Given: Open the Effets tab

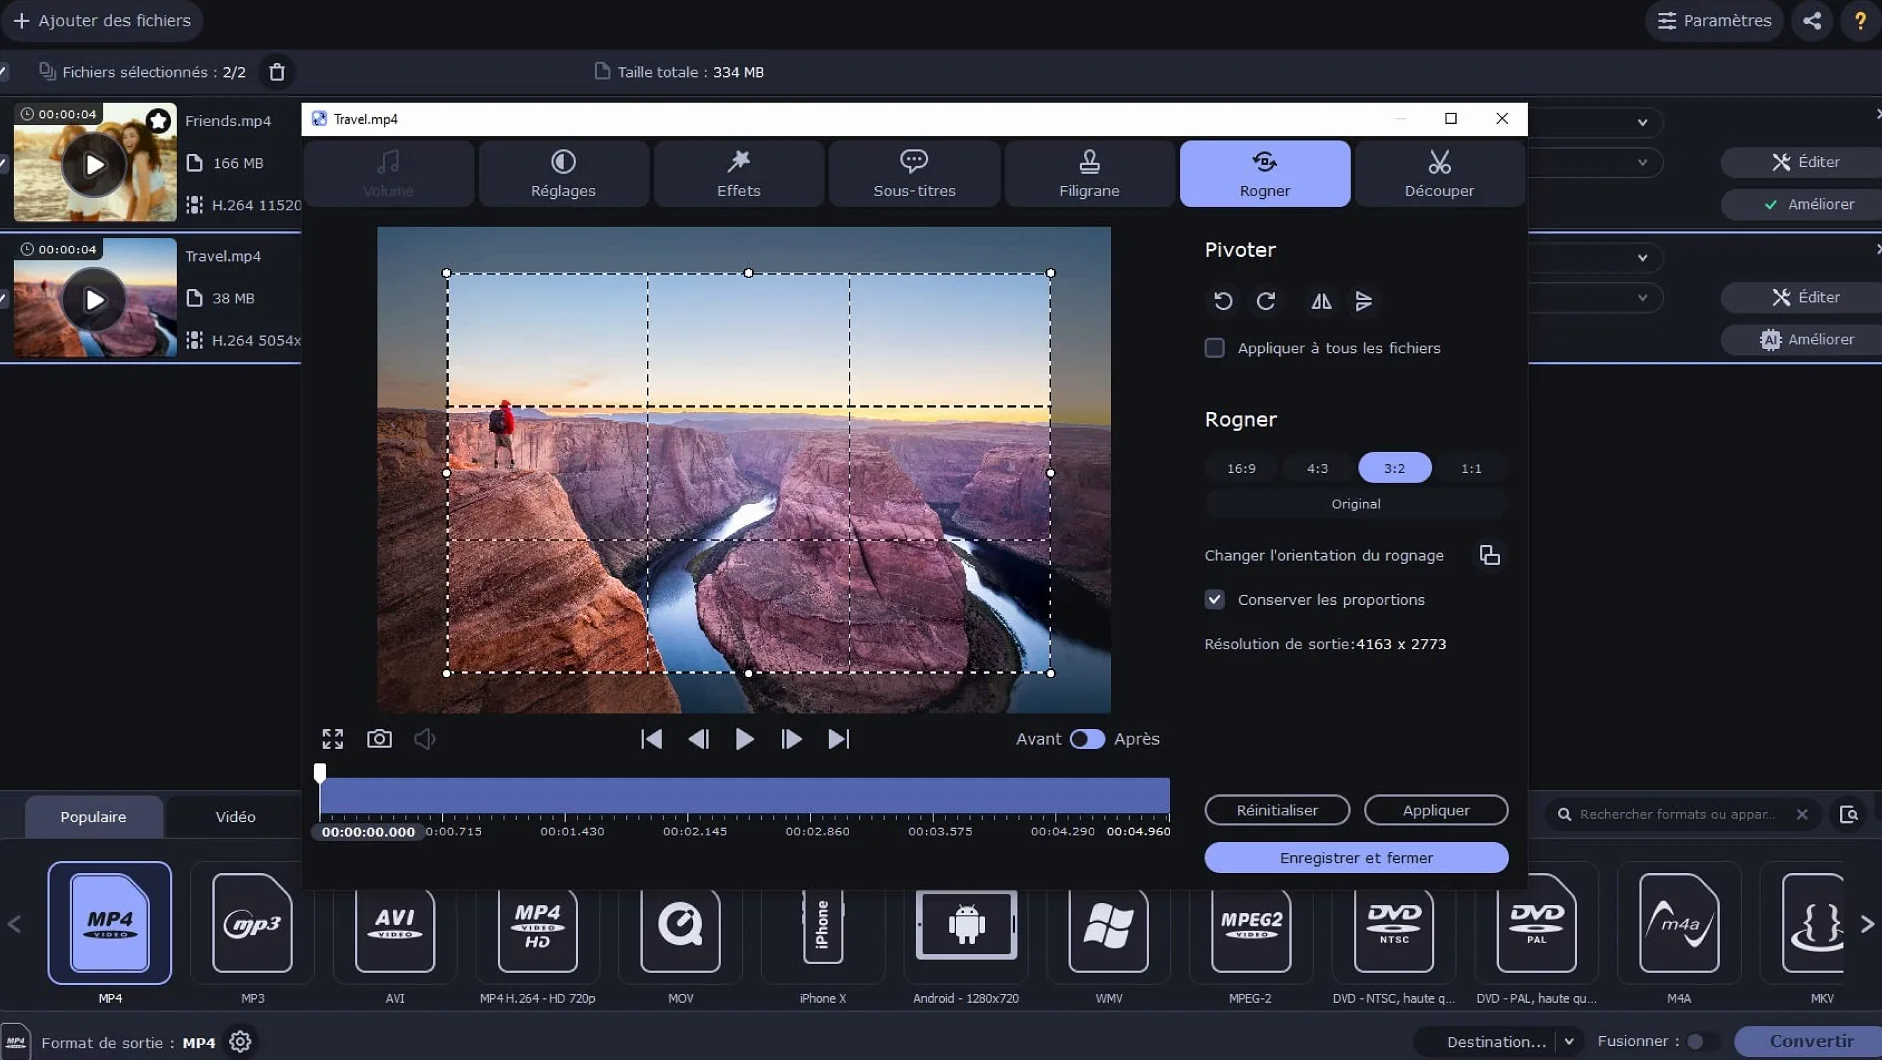Looking at the screenshot, I should (x=738, y=174).
